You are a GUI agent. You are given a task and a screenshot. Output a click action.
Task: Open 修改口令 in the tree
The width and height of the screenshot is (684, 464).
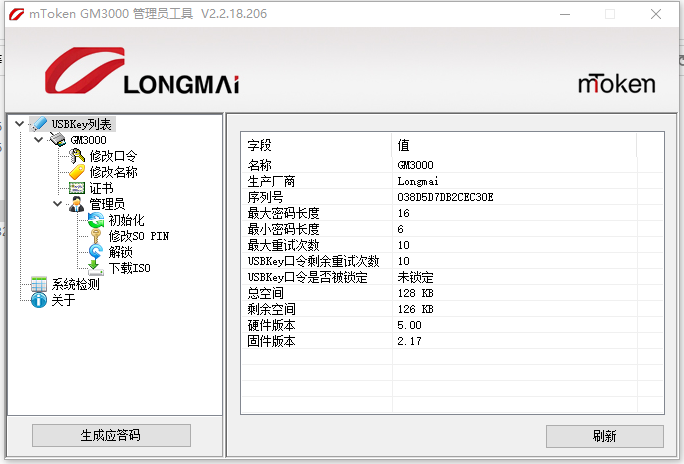coord(113,156)
